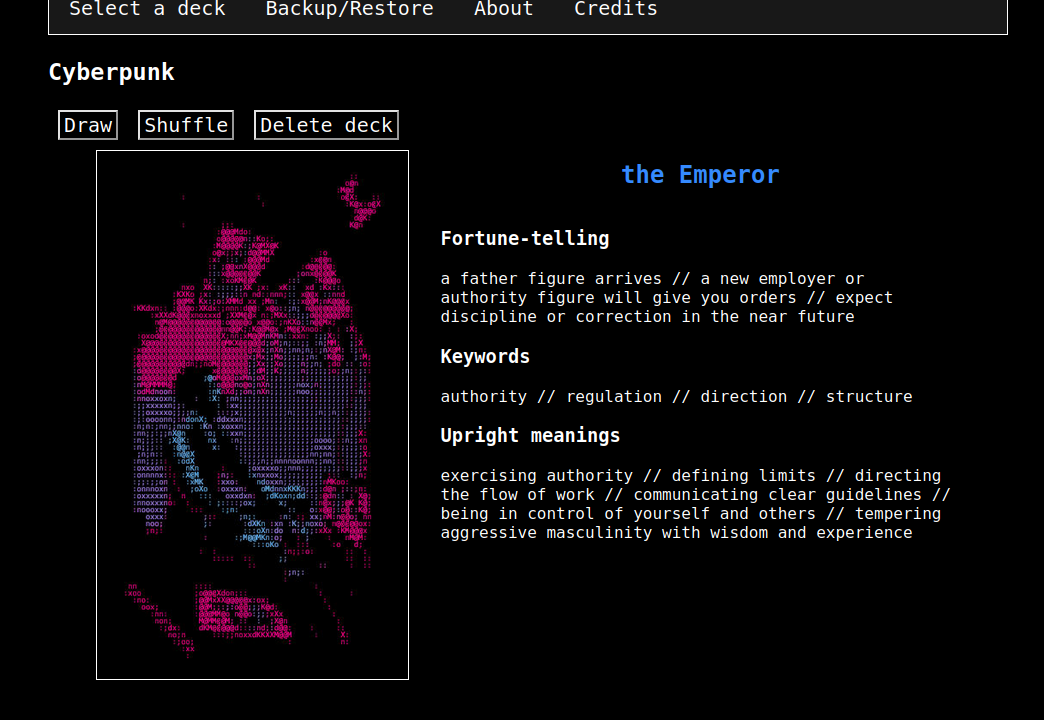Go to the About page
1044x720 pixels.
tap(503, 10)
